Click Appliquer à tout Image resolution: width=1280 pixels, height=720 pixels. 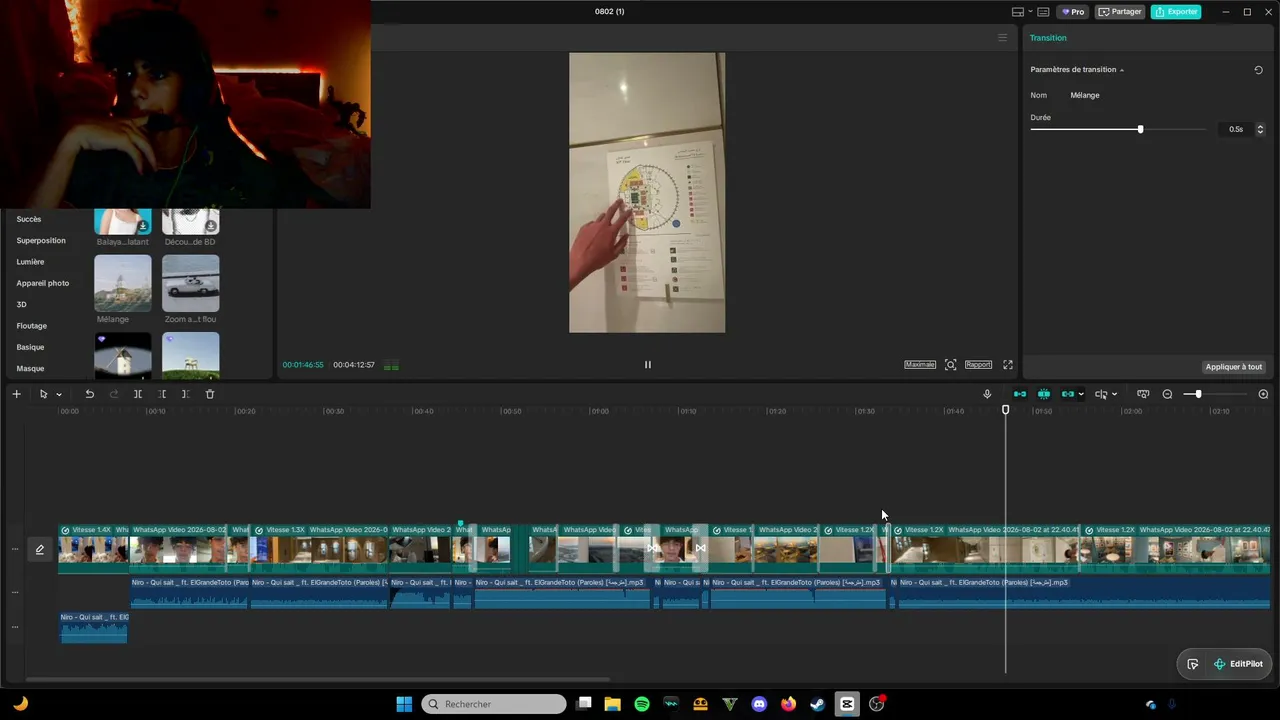(x=1234, y=367)
